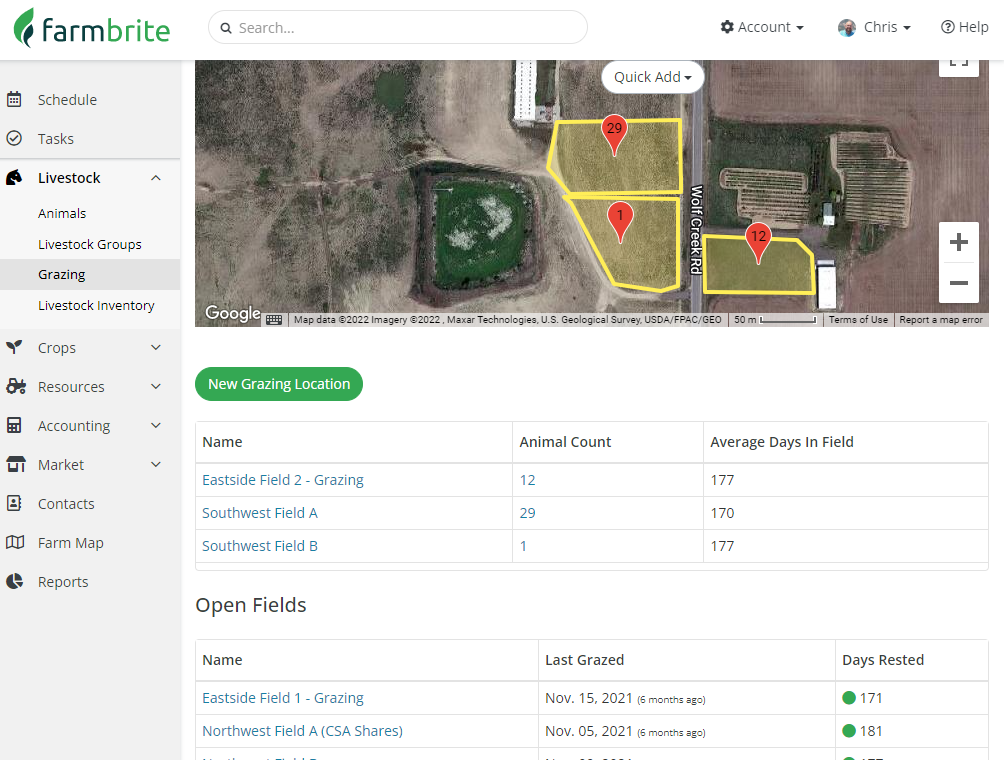Click the Accounting calculator icon
The width and height of the screenshot is (1004, 760).
pos(14,425)
